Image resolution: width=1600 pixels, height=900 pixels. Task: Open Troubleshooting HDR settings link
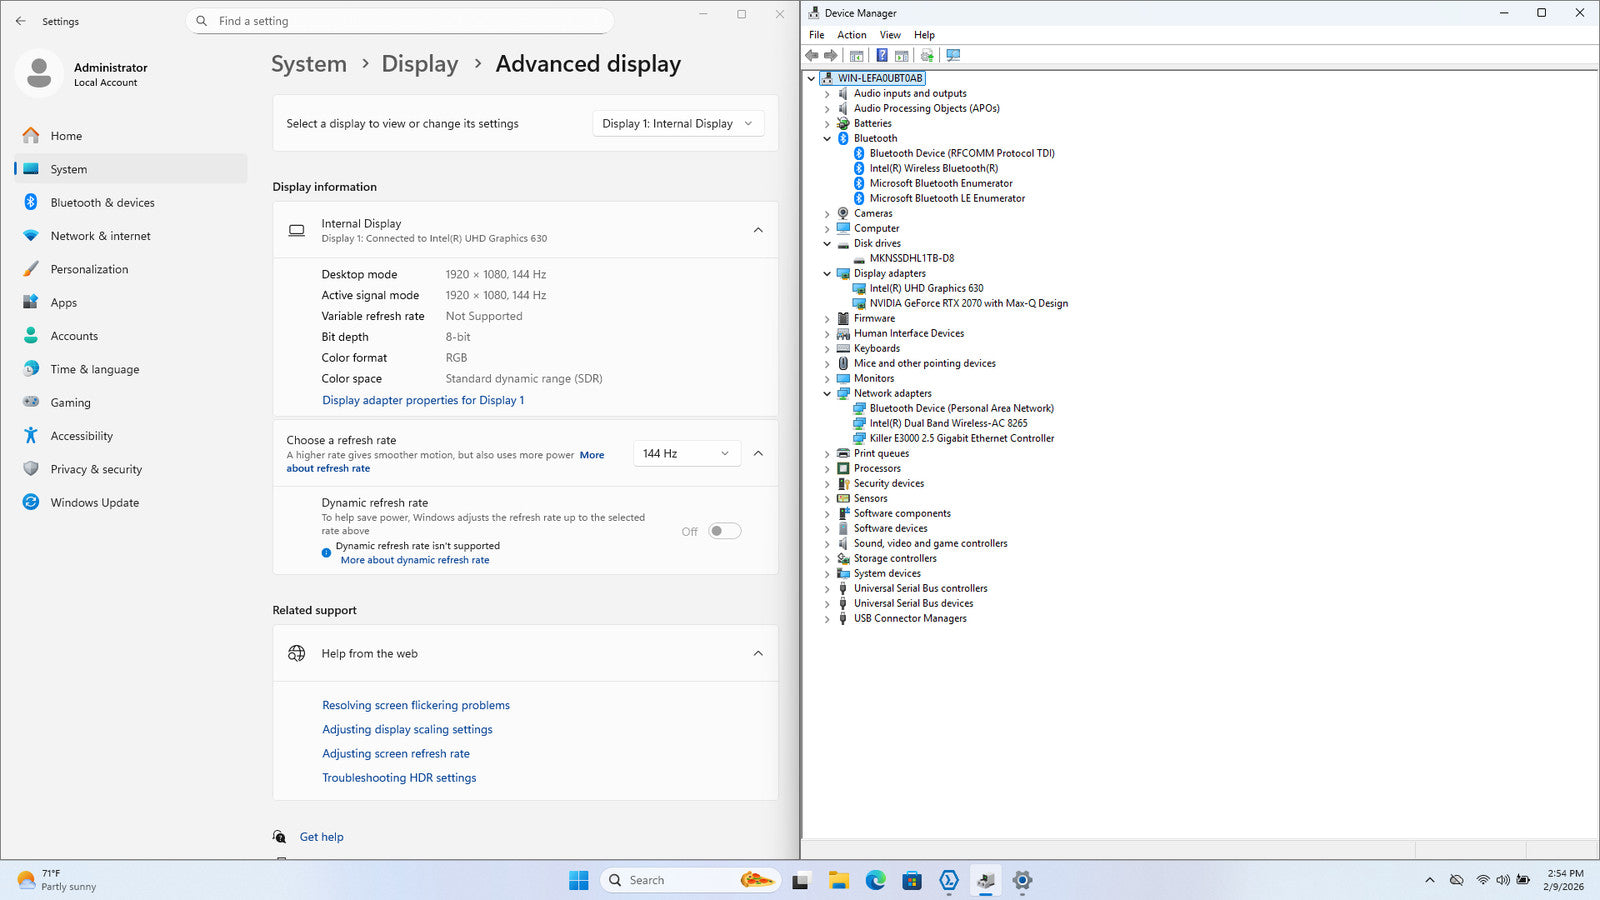(x=399, y=778)
